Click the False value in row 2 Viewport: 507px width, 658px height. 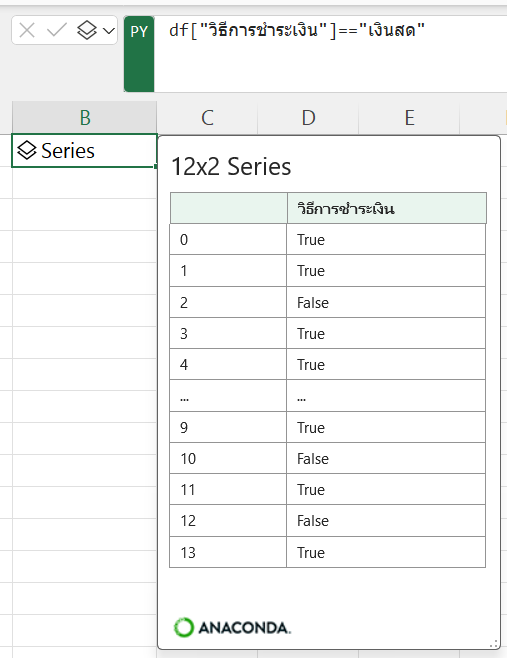[313, 303]
